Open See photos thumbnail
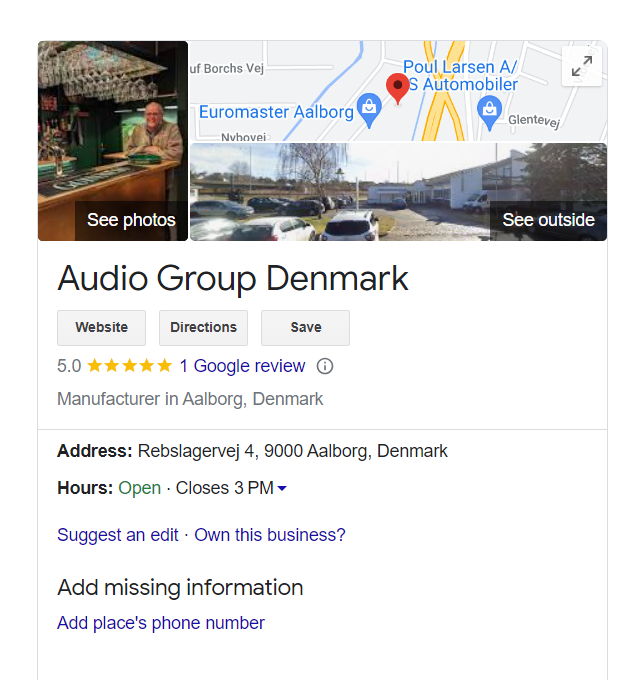 coord(113,141)
